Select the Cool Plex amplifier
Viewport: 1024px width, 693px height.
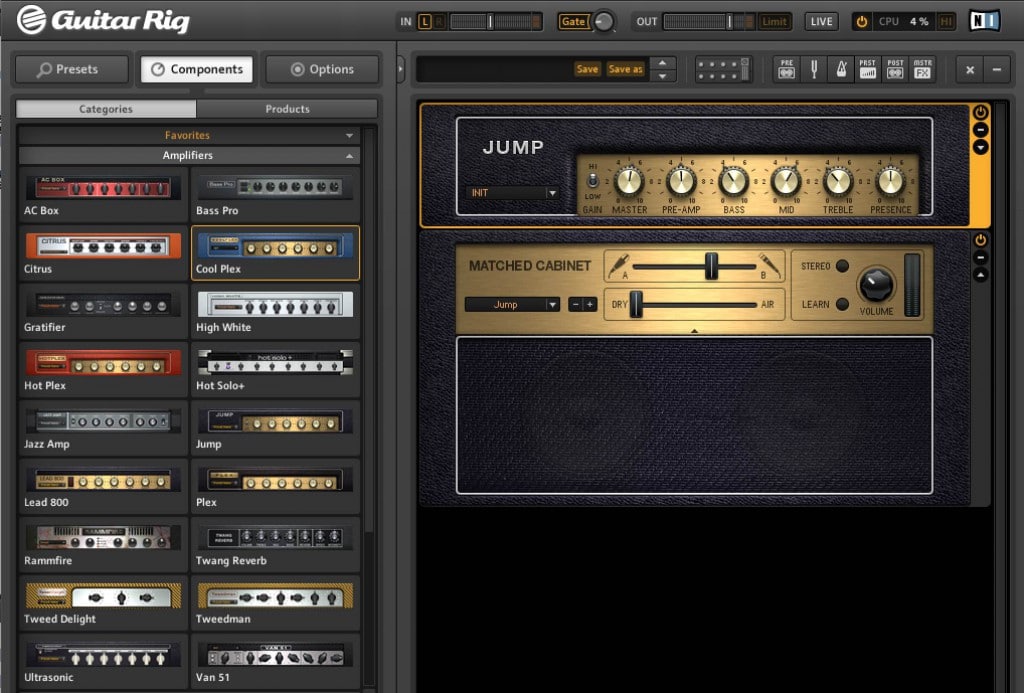point(275,253)
